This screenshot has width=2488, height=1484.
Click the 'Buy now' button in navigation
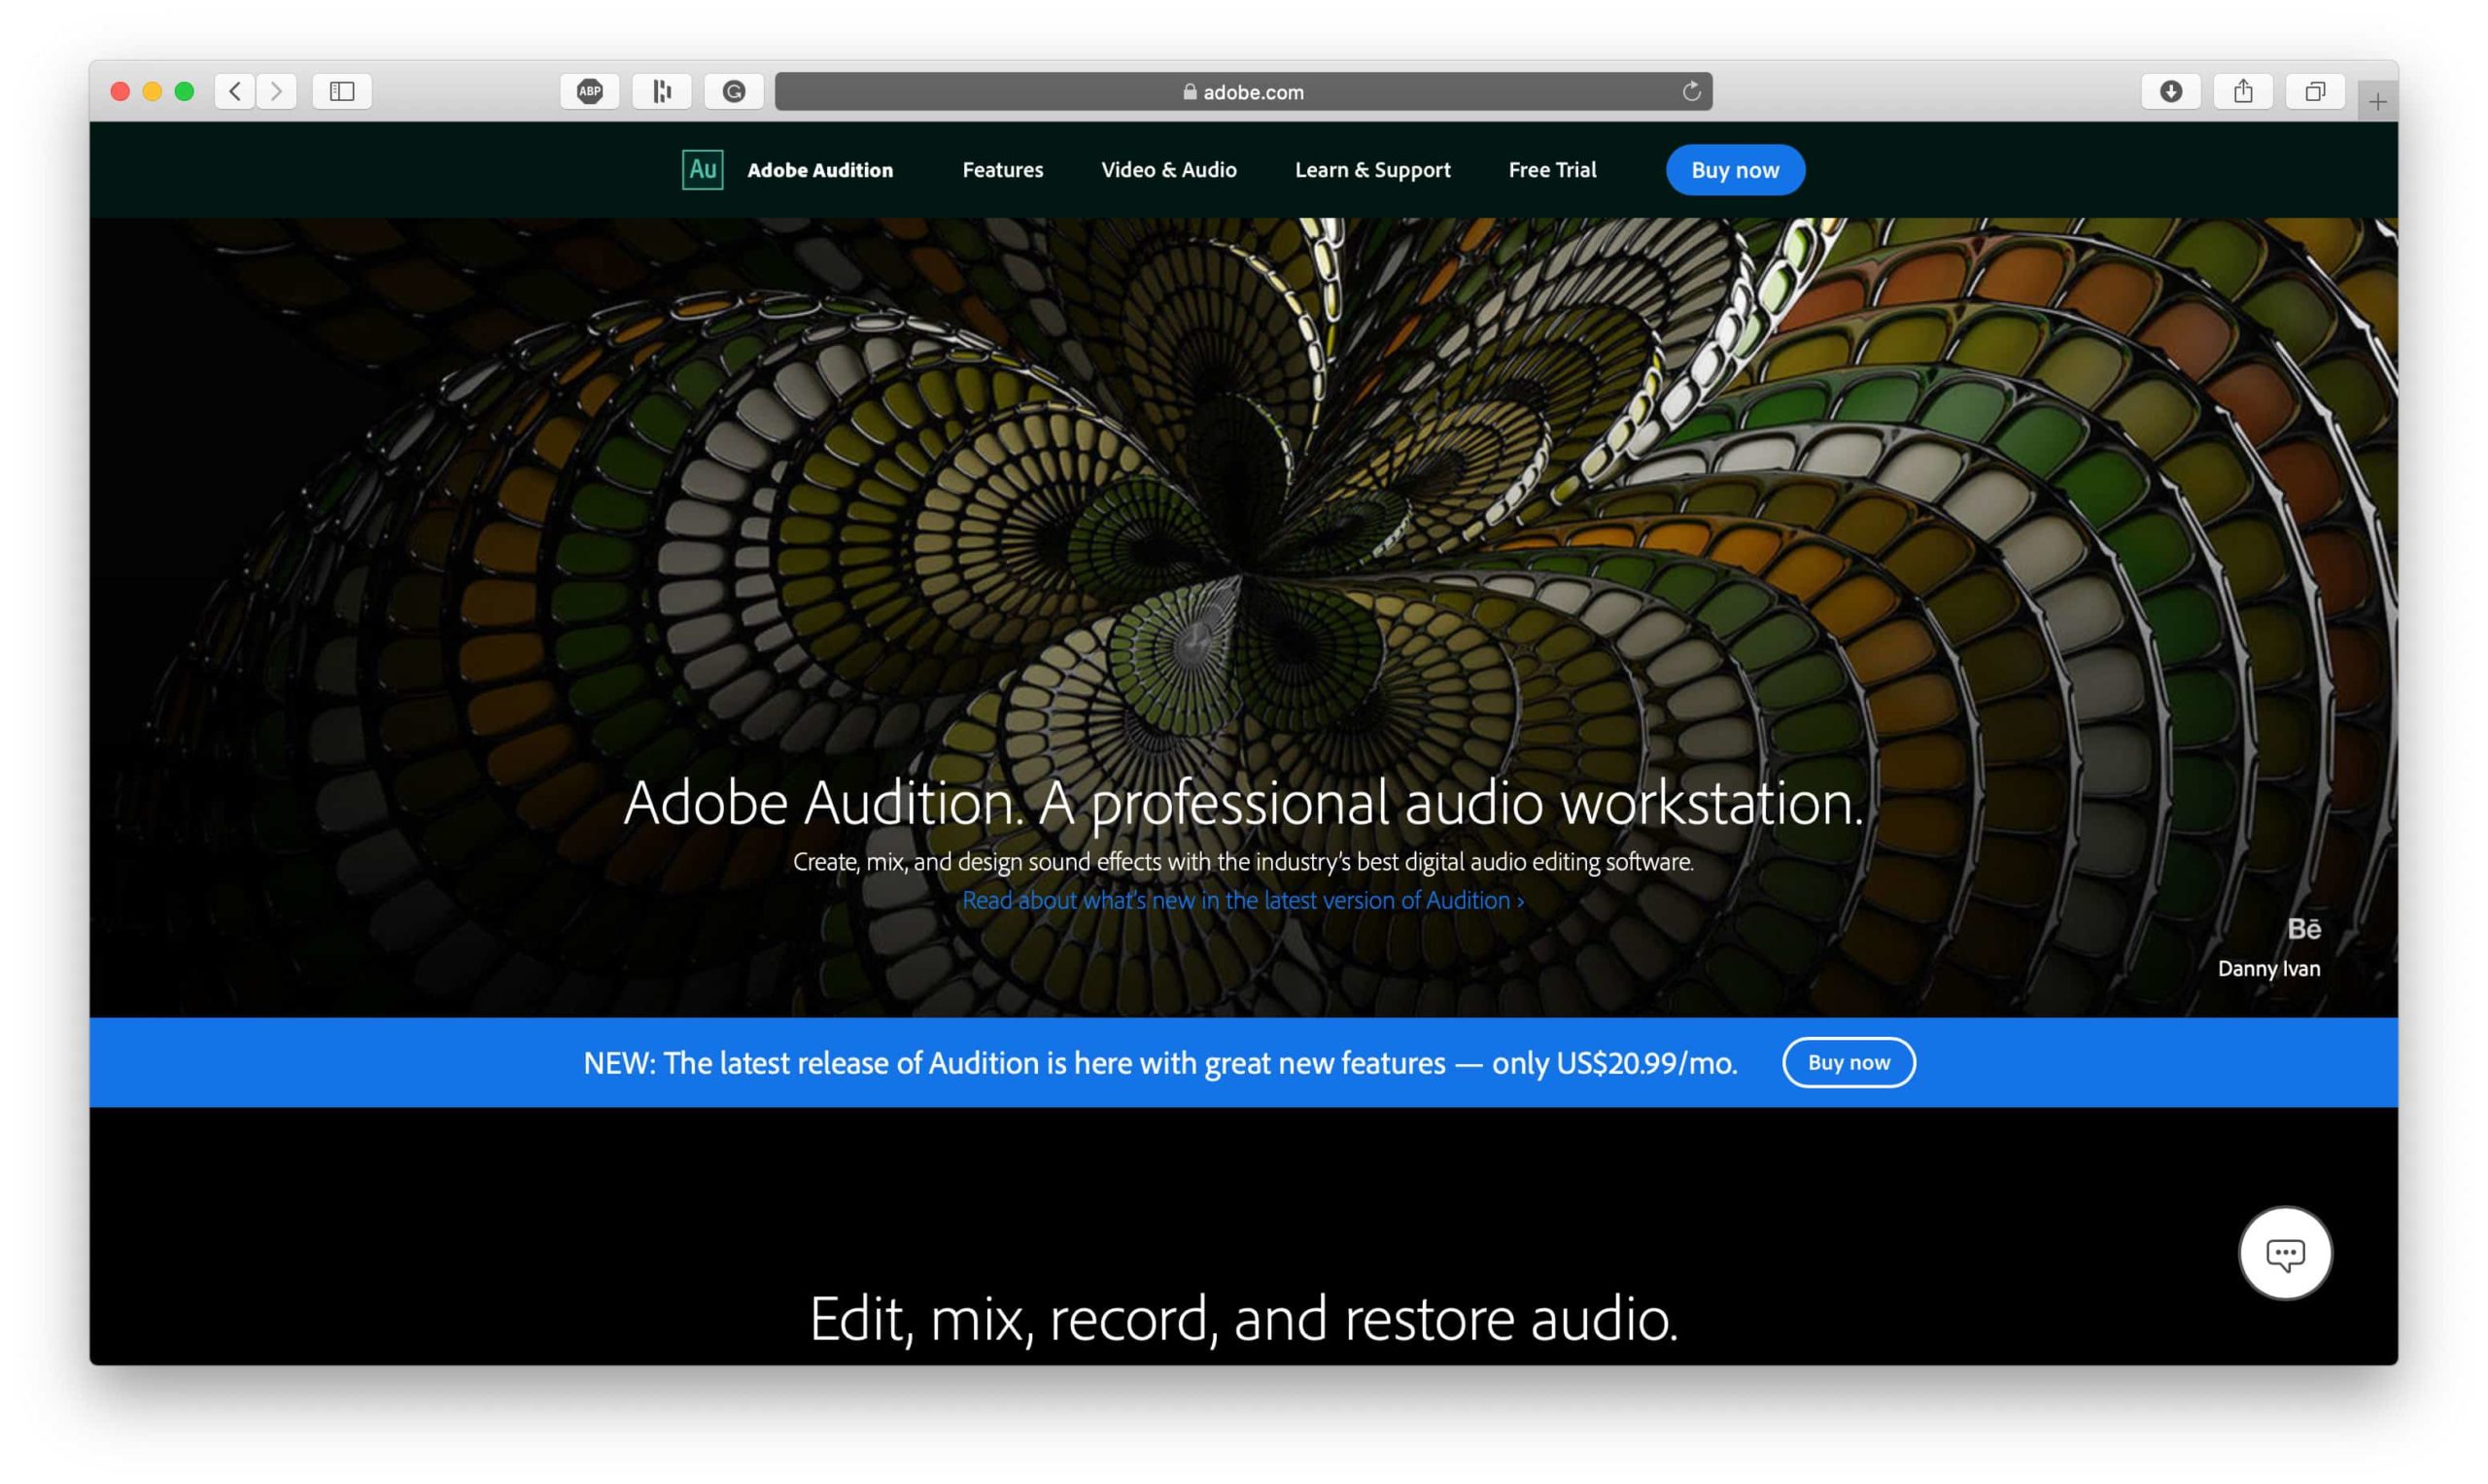click(1734, 168)
